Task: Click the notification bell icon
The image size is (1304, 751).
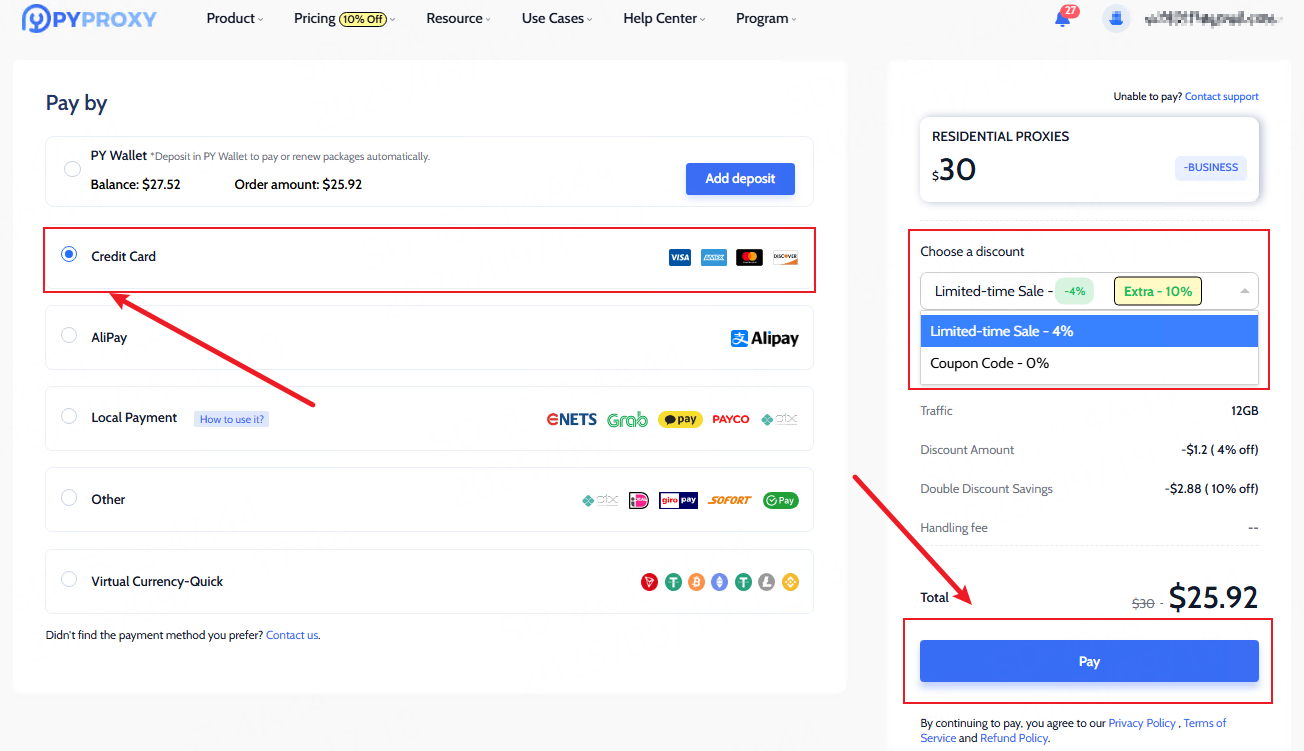Action: click(x=1062, y=19)
